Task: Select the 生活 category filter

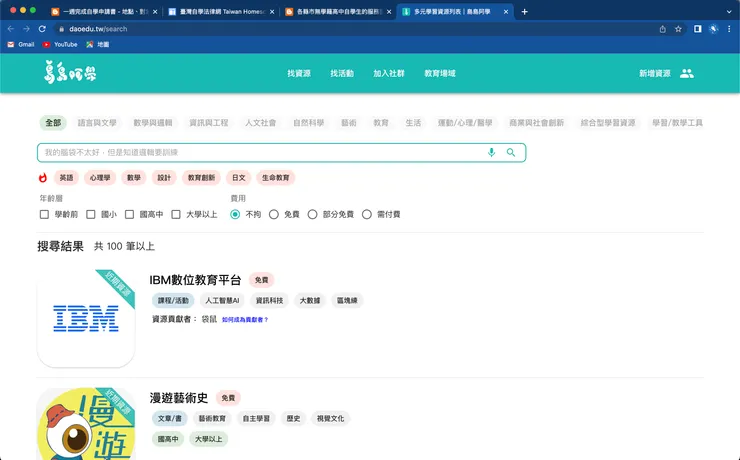Action: (413, 123)
